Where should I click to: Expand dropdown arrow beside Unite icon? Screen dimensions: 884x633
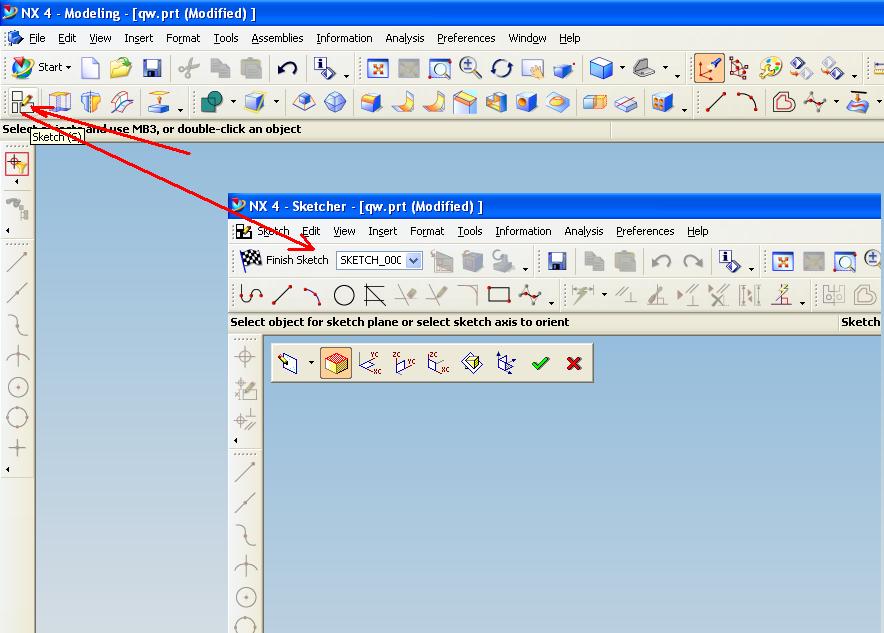pyautogui.click(x=233, y=102)
